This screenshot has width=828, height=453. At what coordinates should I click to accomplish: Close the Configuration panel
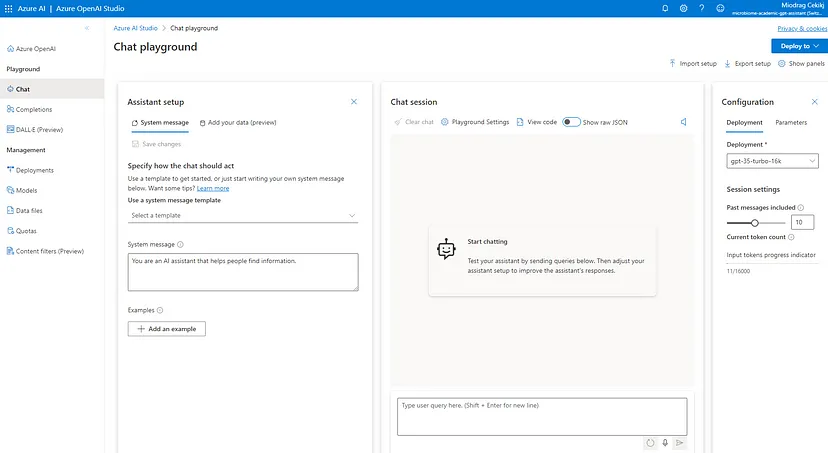(x=814, y=102)
